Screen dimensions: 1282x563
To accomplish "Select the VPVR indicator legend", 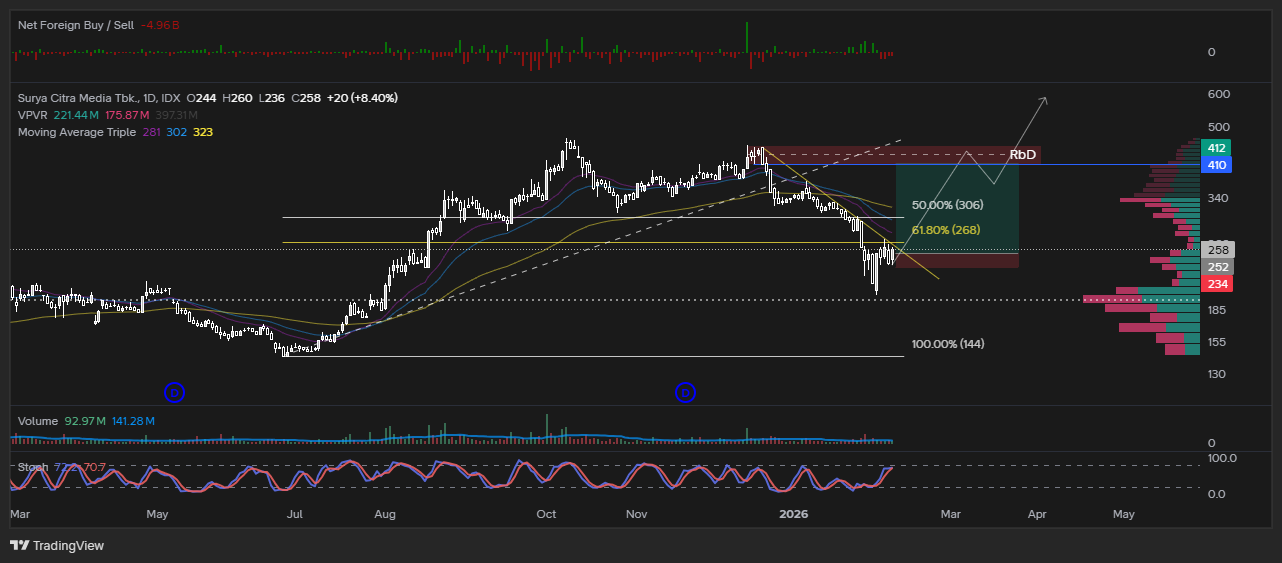I will click(x=33, y=115).
